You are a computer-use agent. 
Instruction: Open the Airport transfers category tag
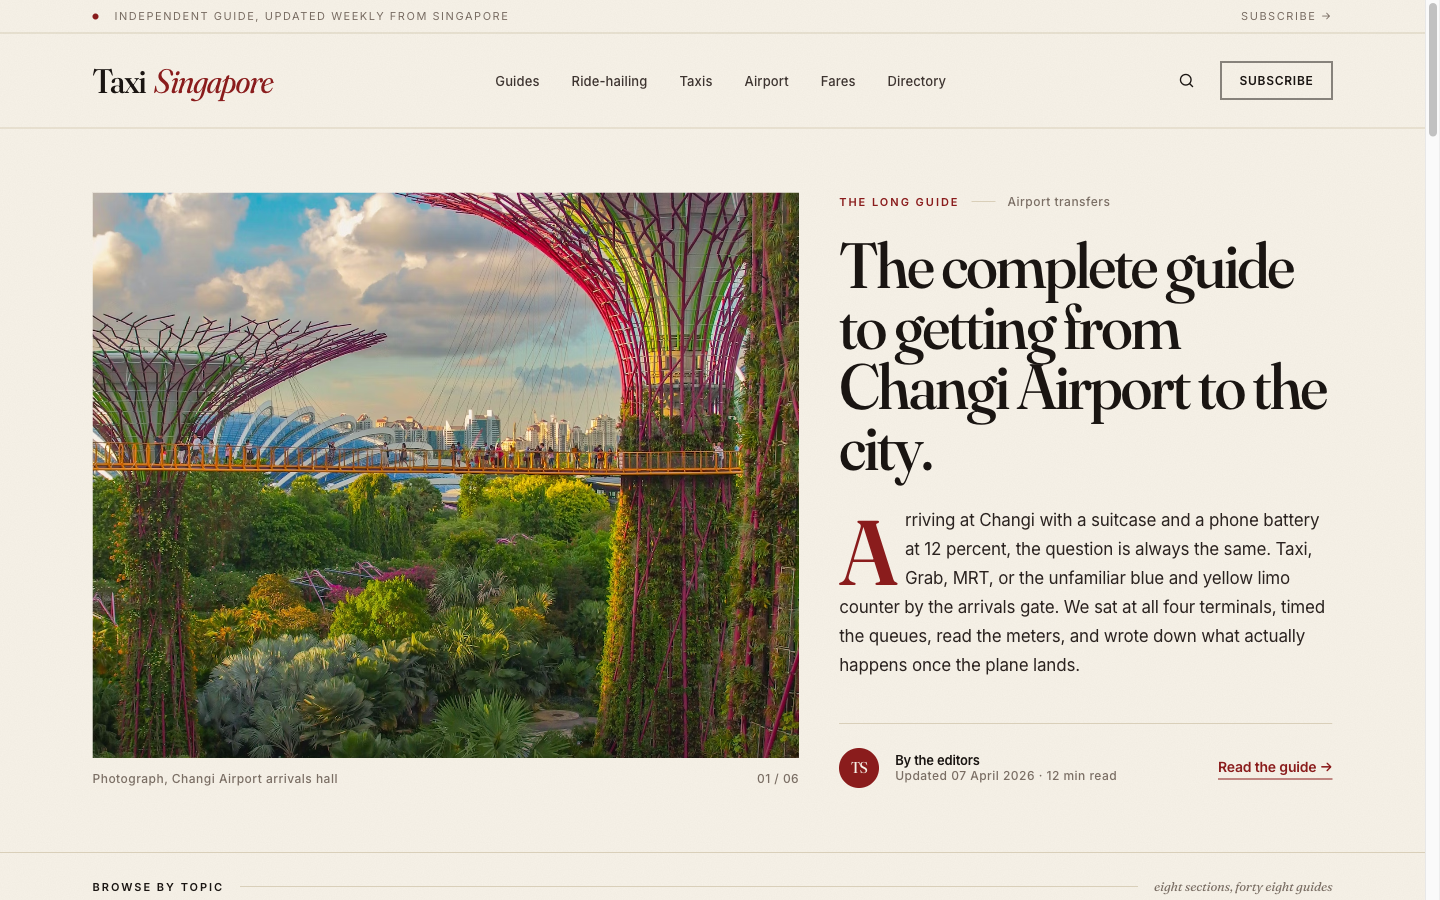[1058, 202]
